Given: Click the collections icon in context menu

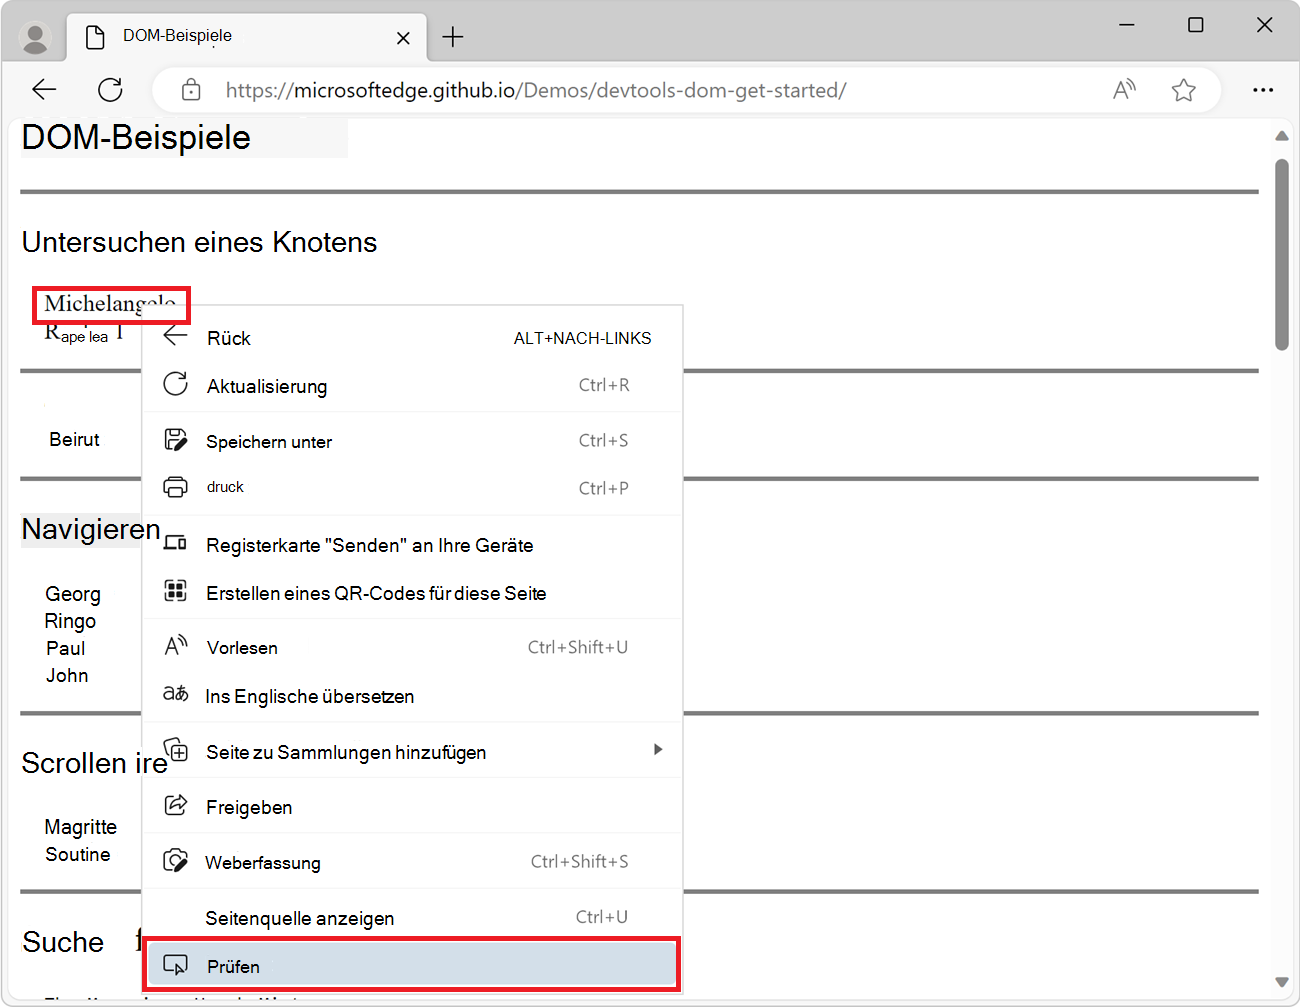Looking at the screenshot, I should [x=176, y=749].
